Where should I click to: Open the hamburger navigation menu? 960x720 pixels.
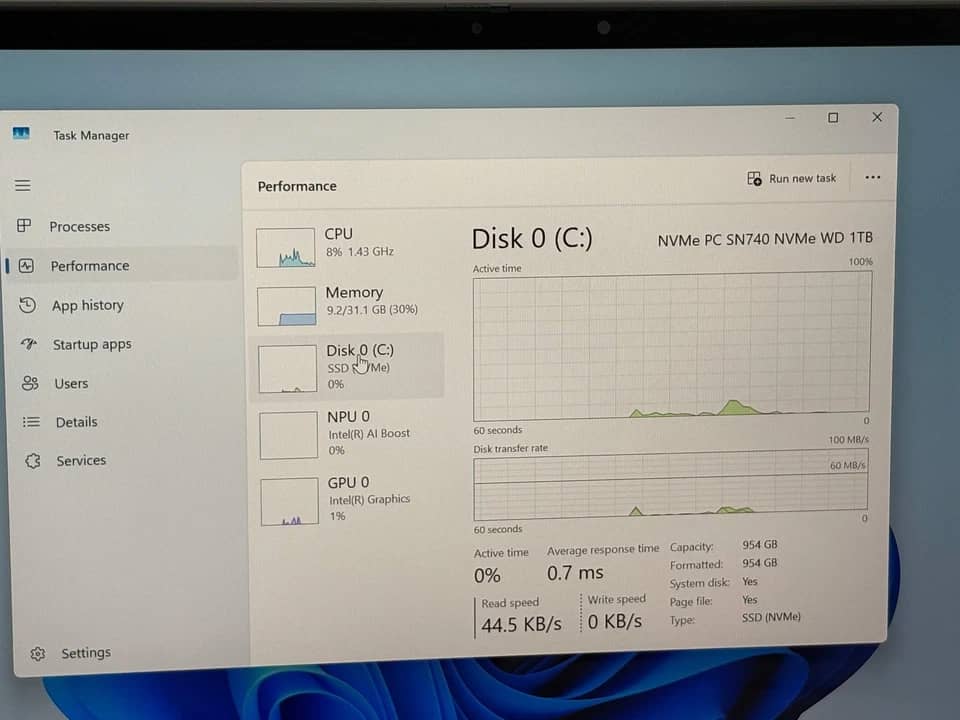point(23,185)
